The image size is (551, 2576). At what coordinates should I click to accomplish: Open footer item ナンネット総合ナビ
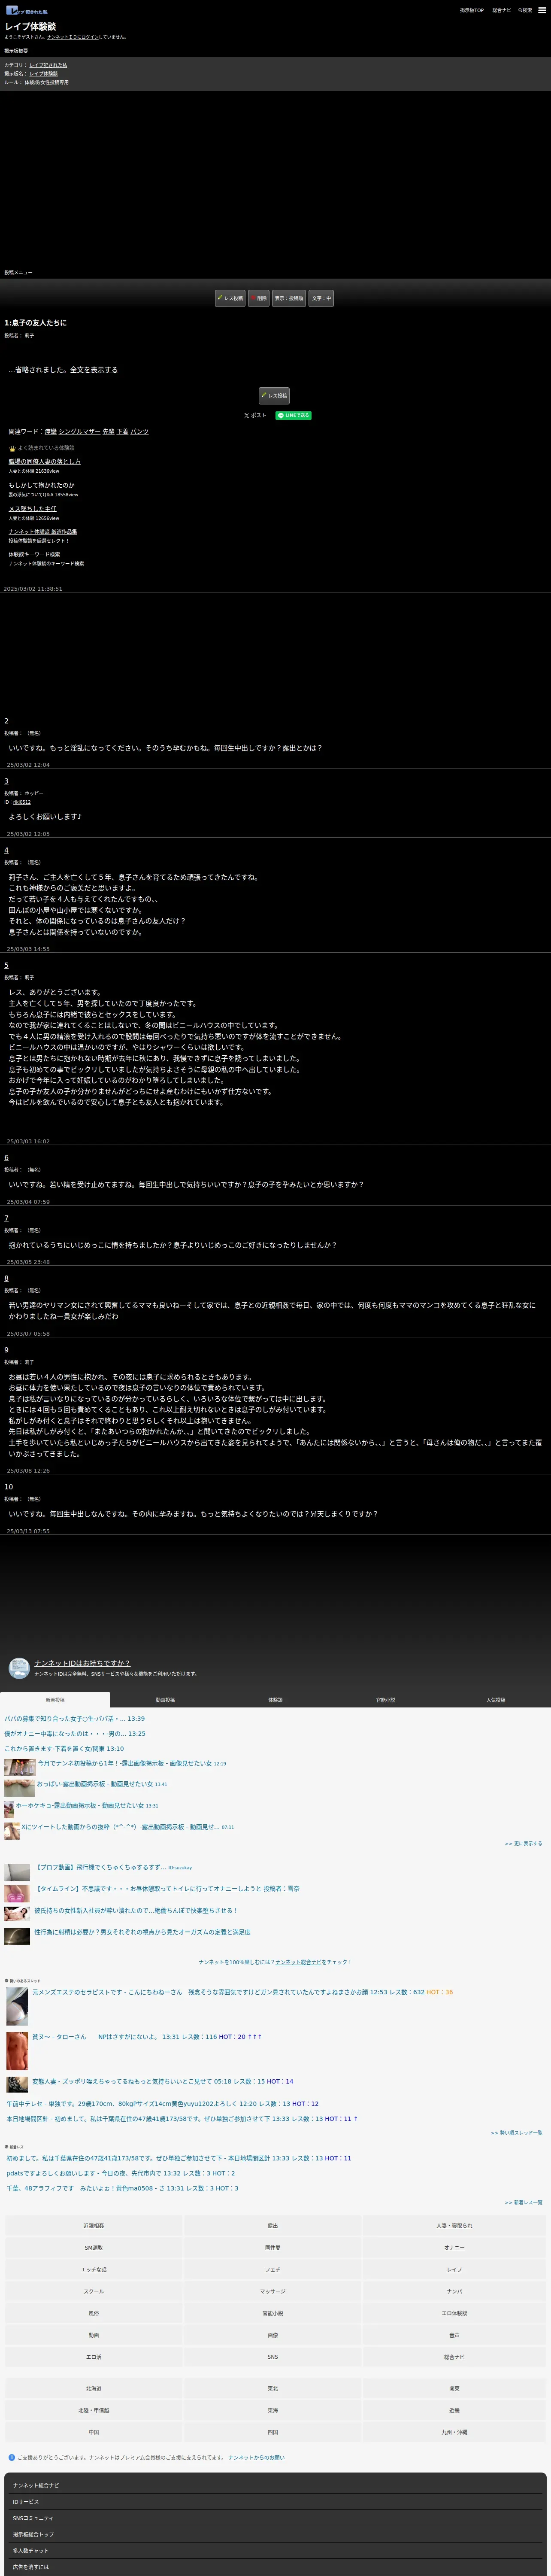click(x=275, y=2485)
